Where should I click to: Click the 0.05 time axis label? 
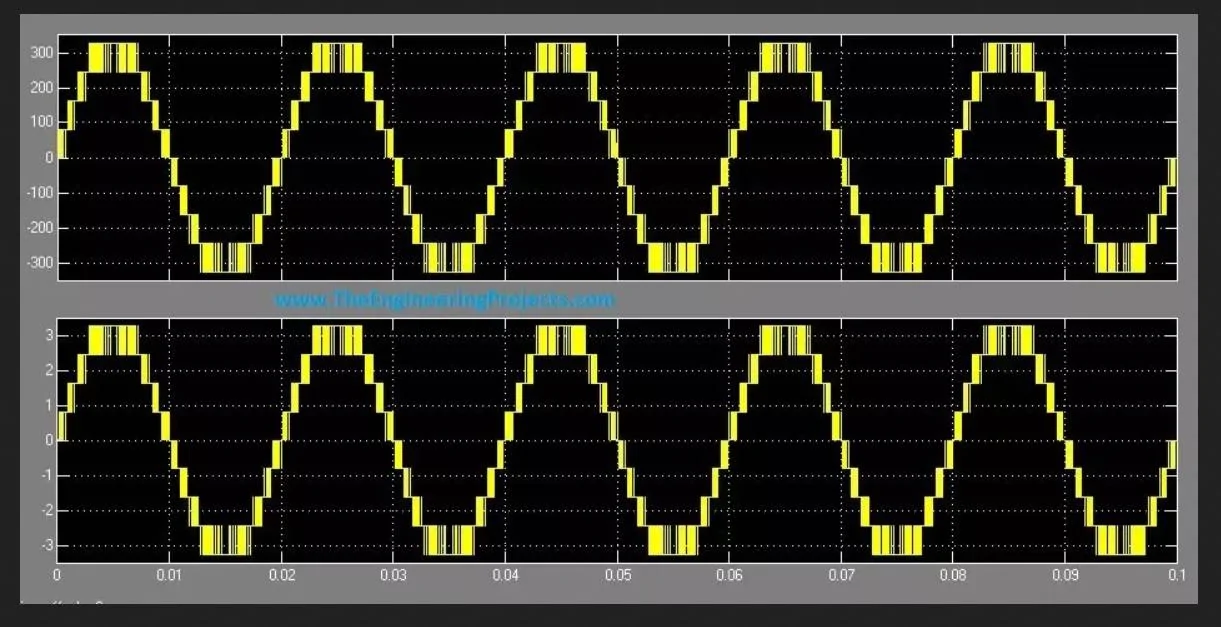pos(617,577)
